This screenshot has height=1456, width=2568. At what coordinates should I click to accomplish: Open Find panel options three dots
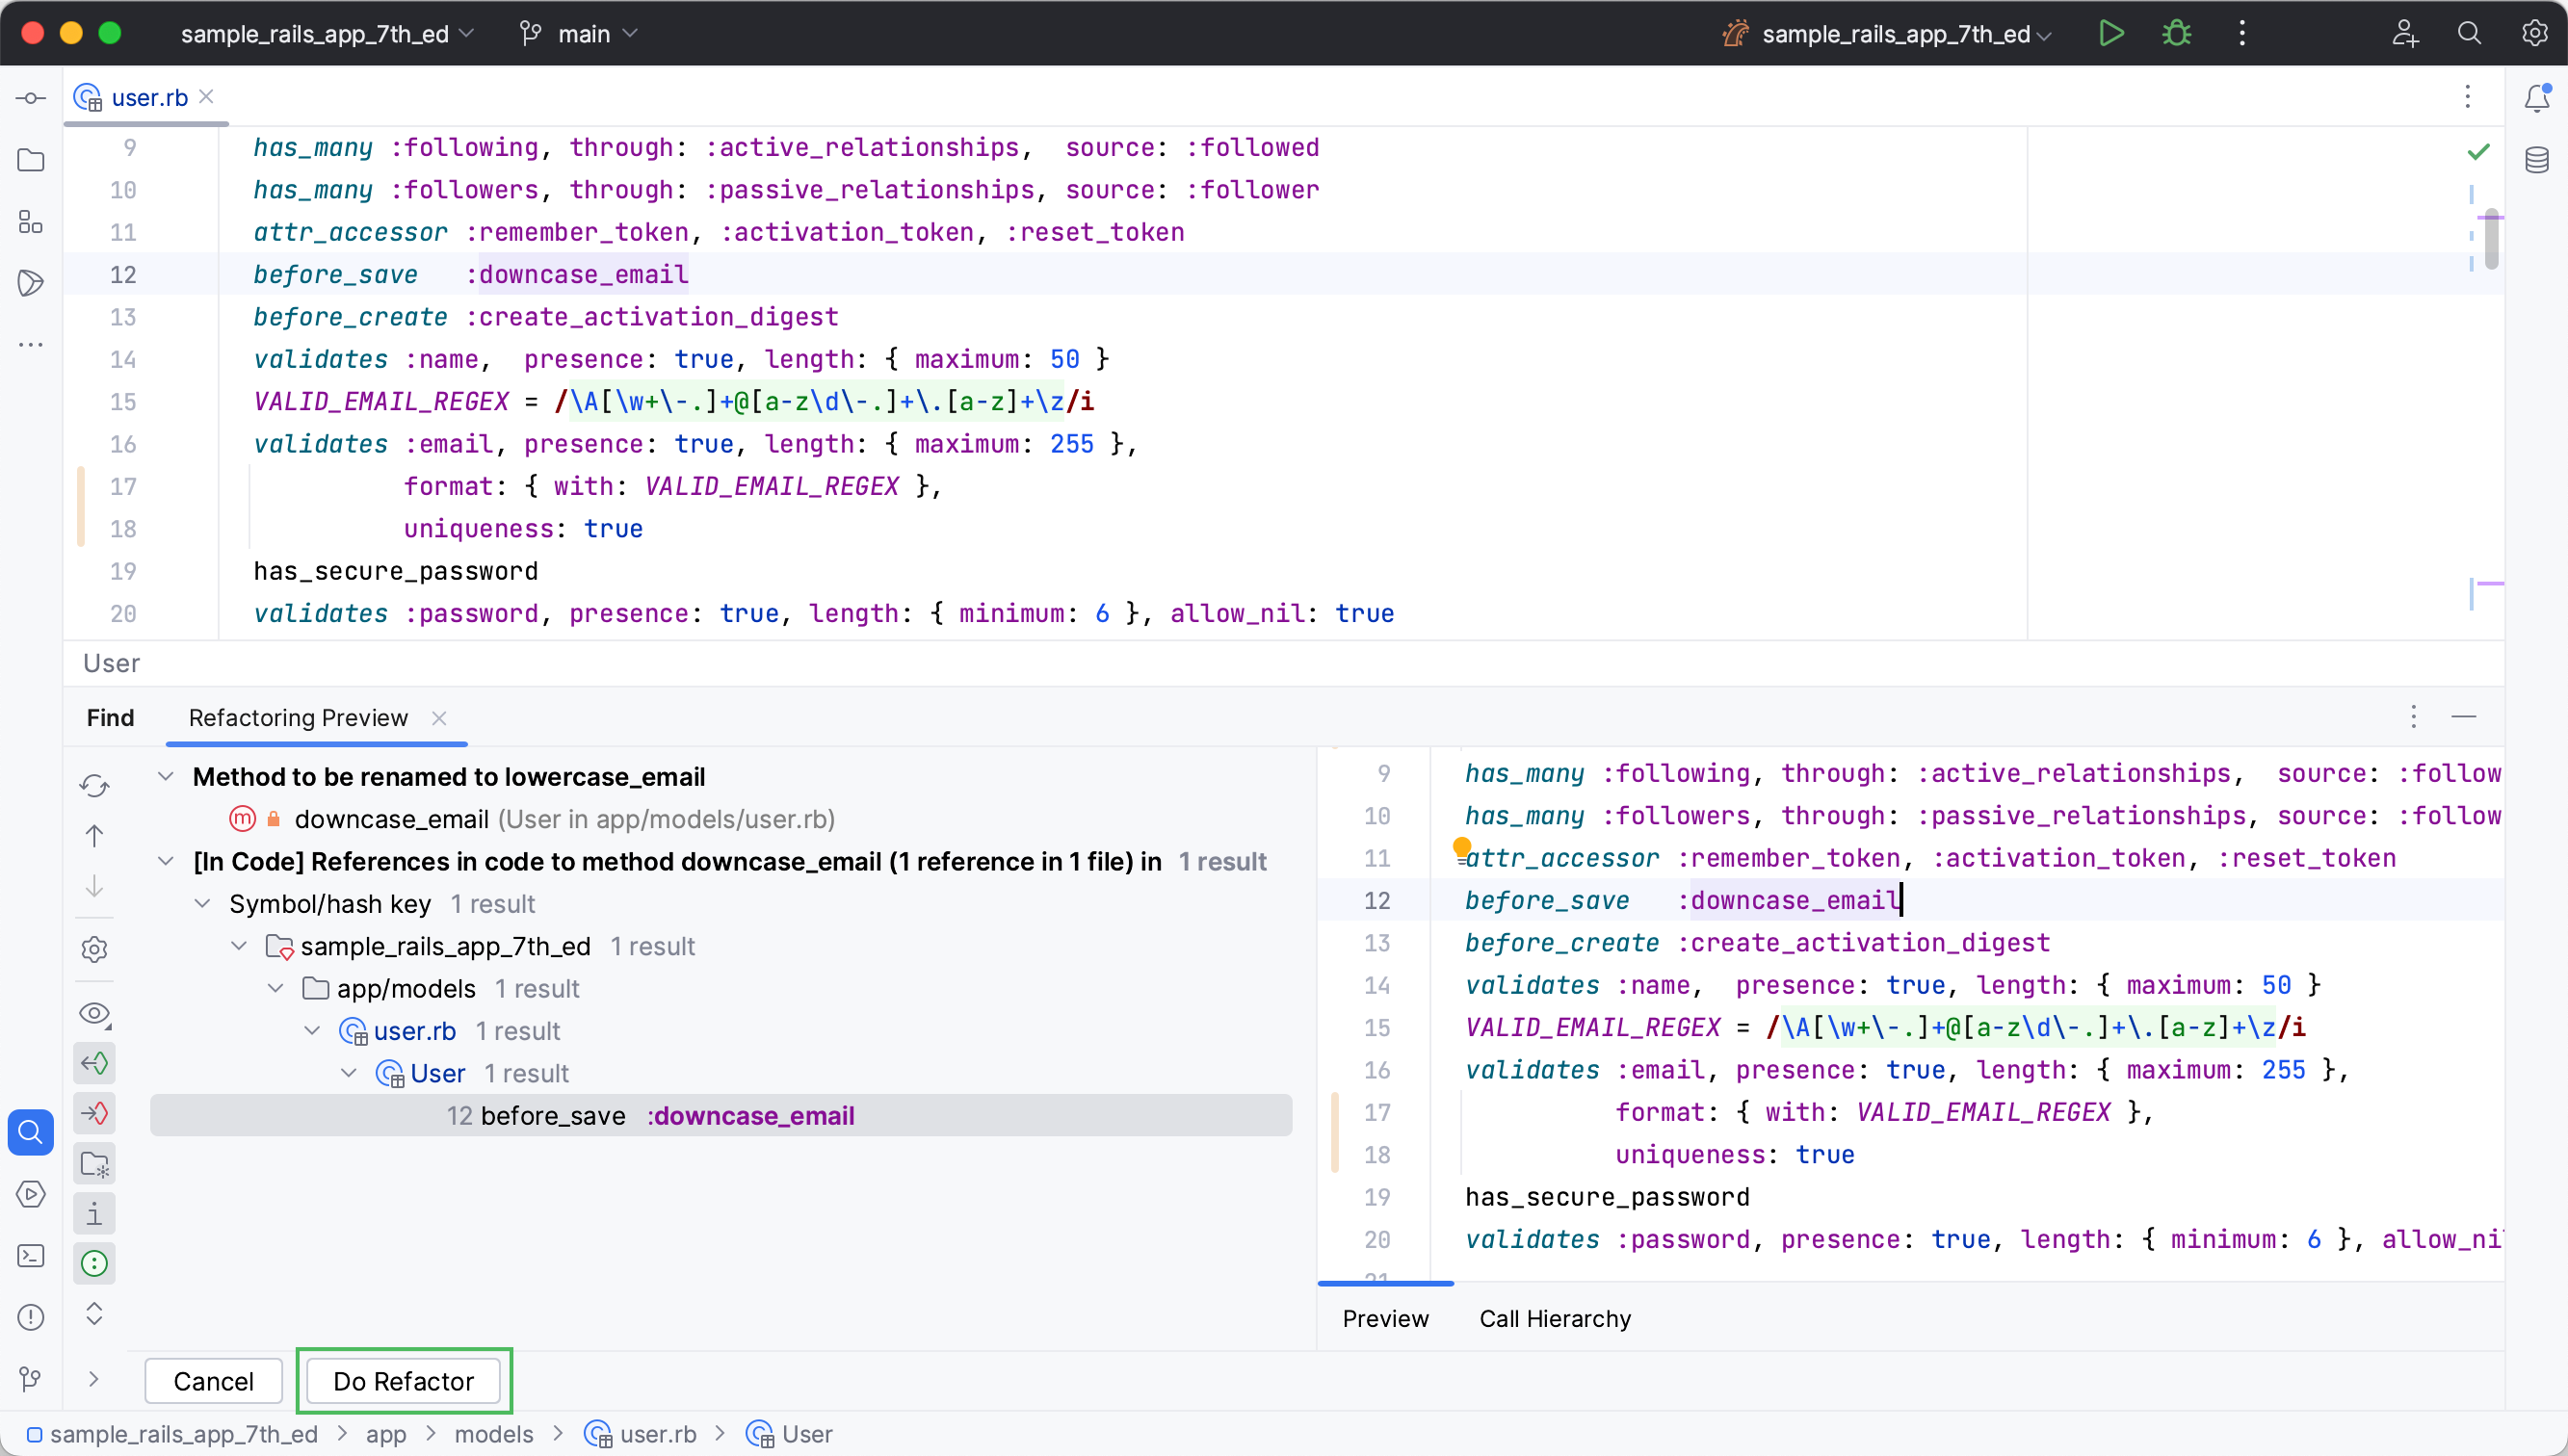[x=2413, y=717]
